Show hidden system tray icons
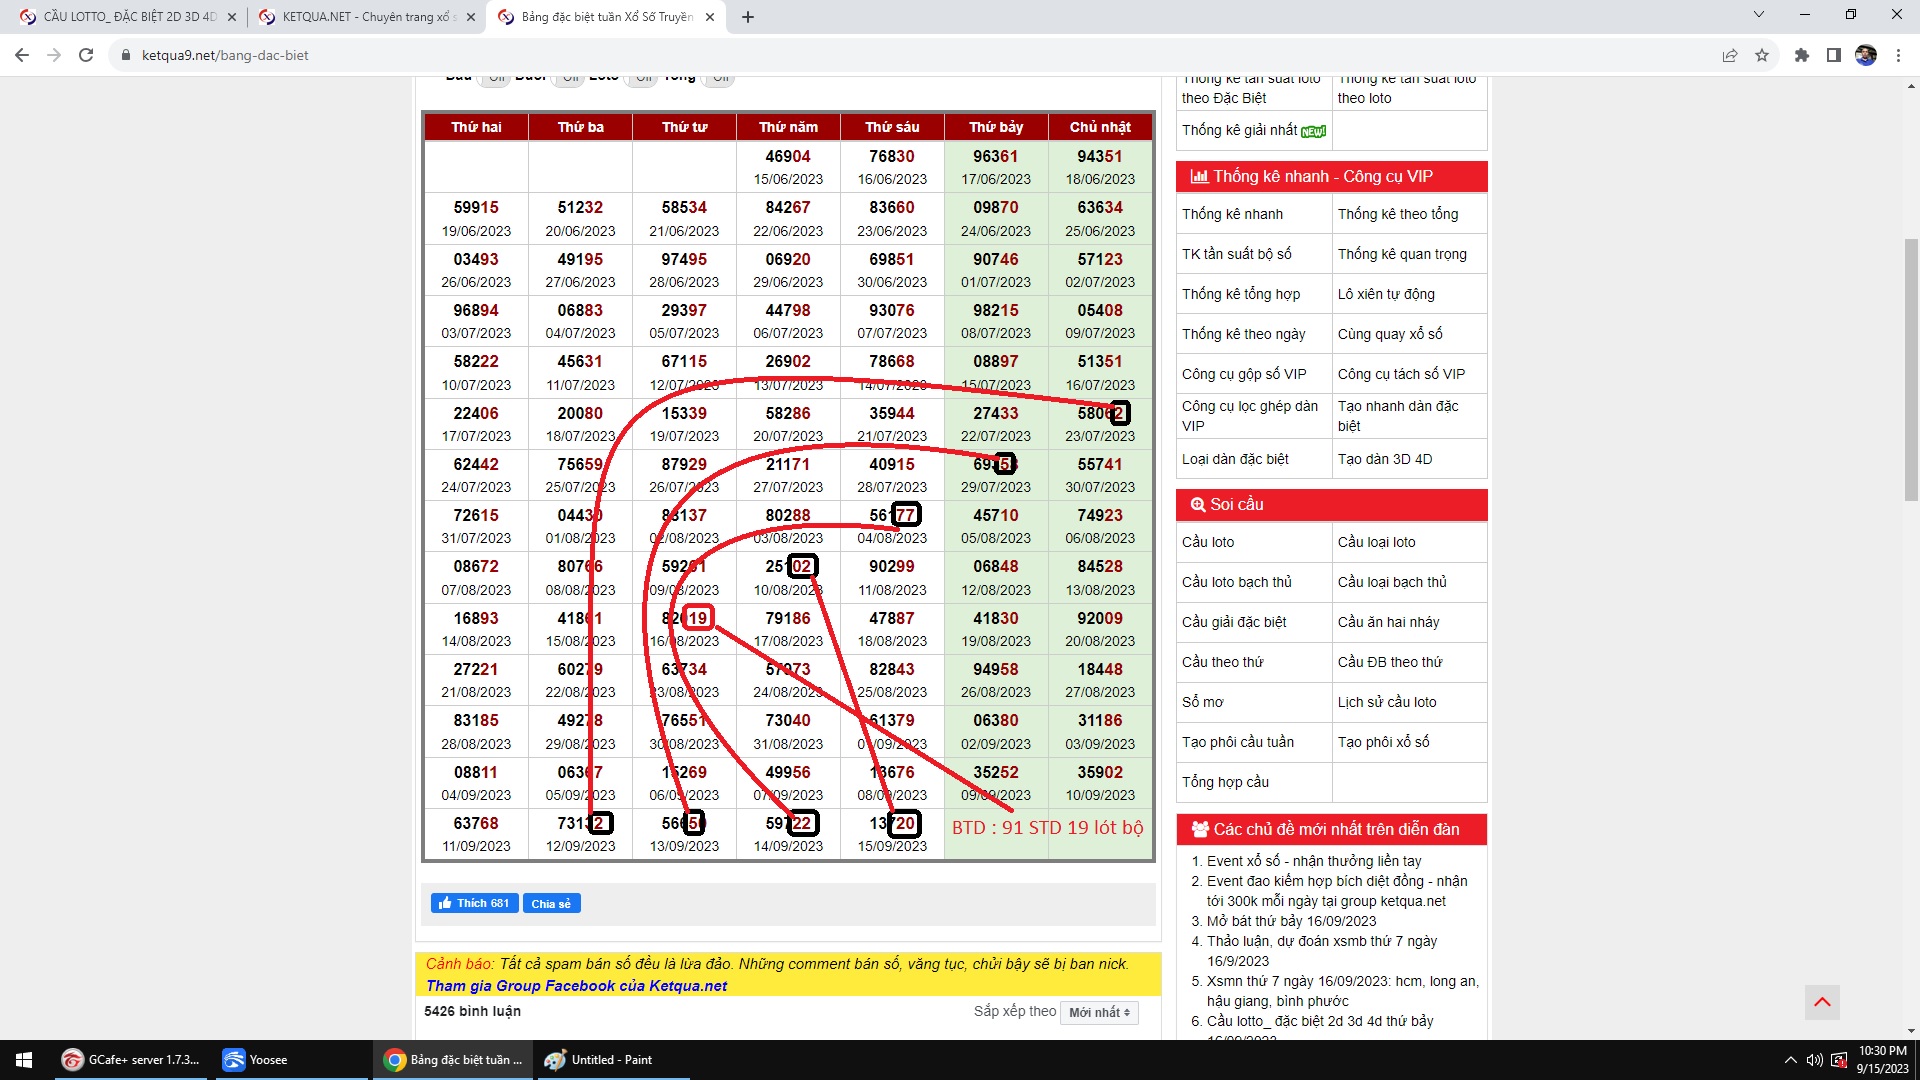 click(x=1790, y=1060)
